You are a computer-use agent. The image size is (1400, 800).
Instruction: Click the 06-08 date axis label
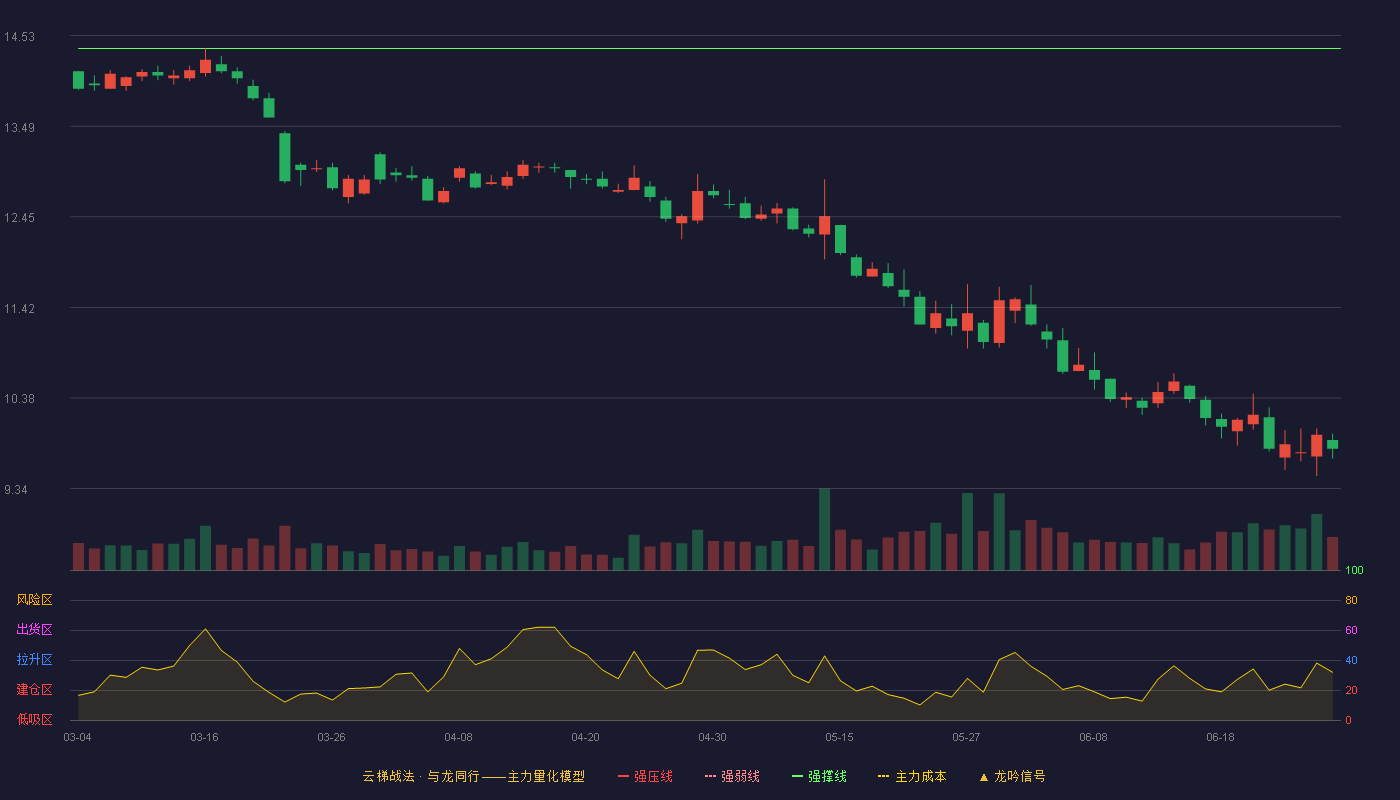pos(1093,737)
